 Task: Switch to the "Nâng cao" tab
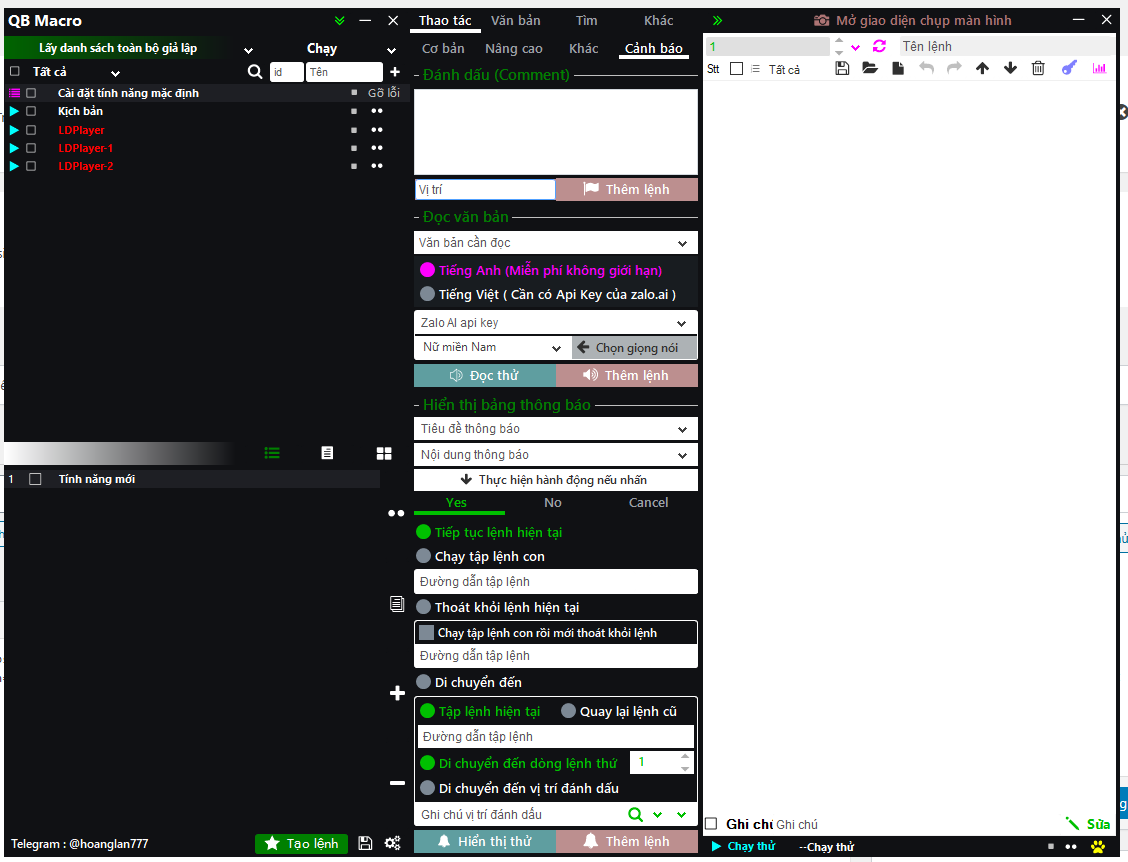coord(514,48)
